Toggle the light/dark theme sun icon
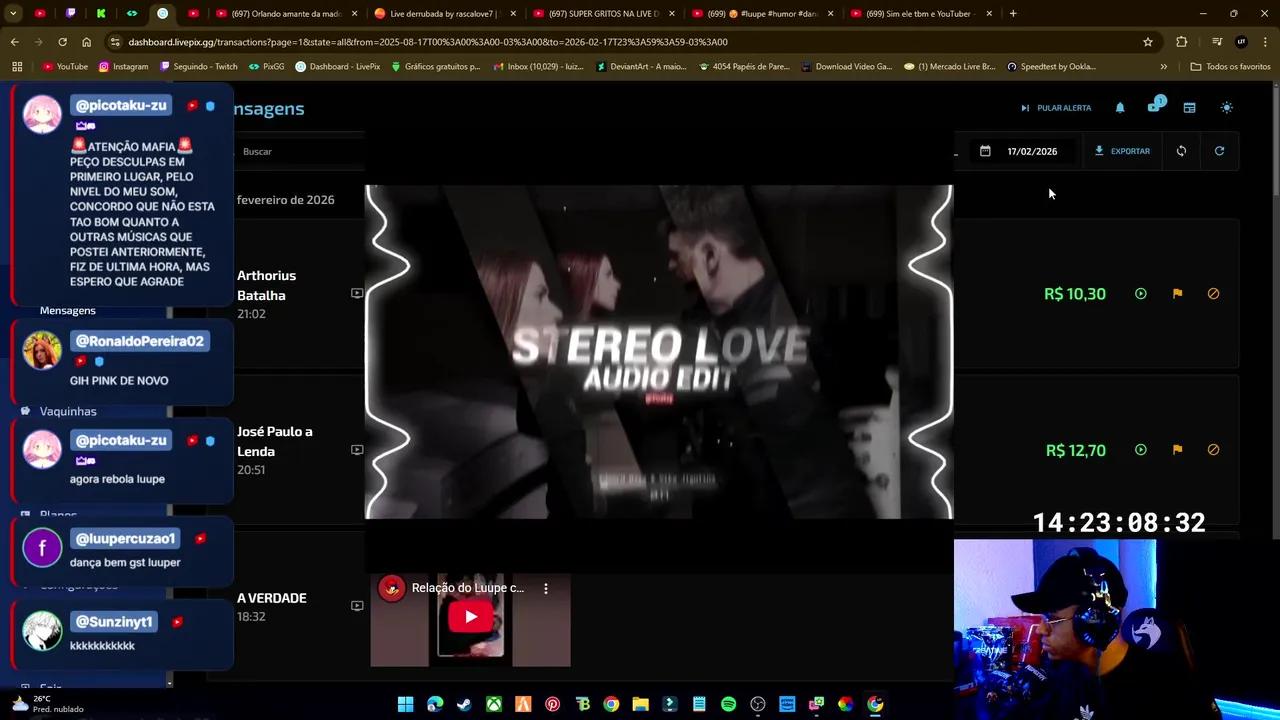1280x720 pixels. click(x=1227, y=108)
